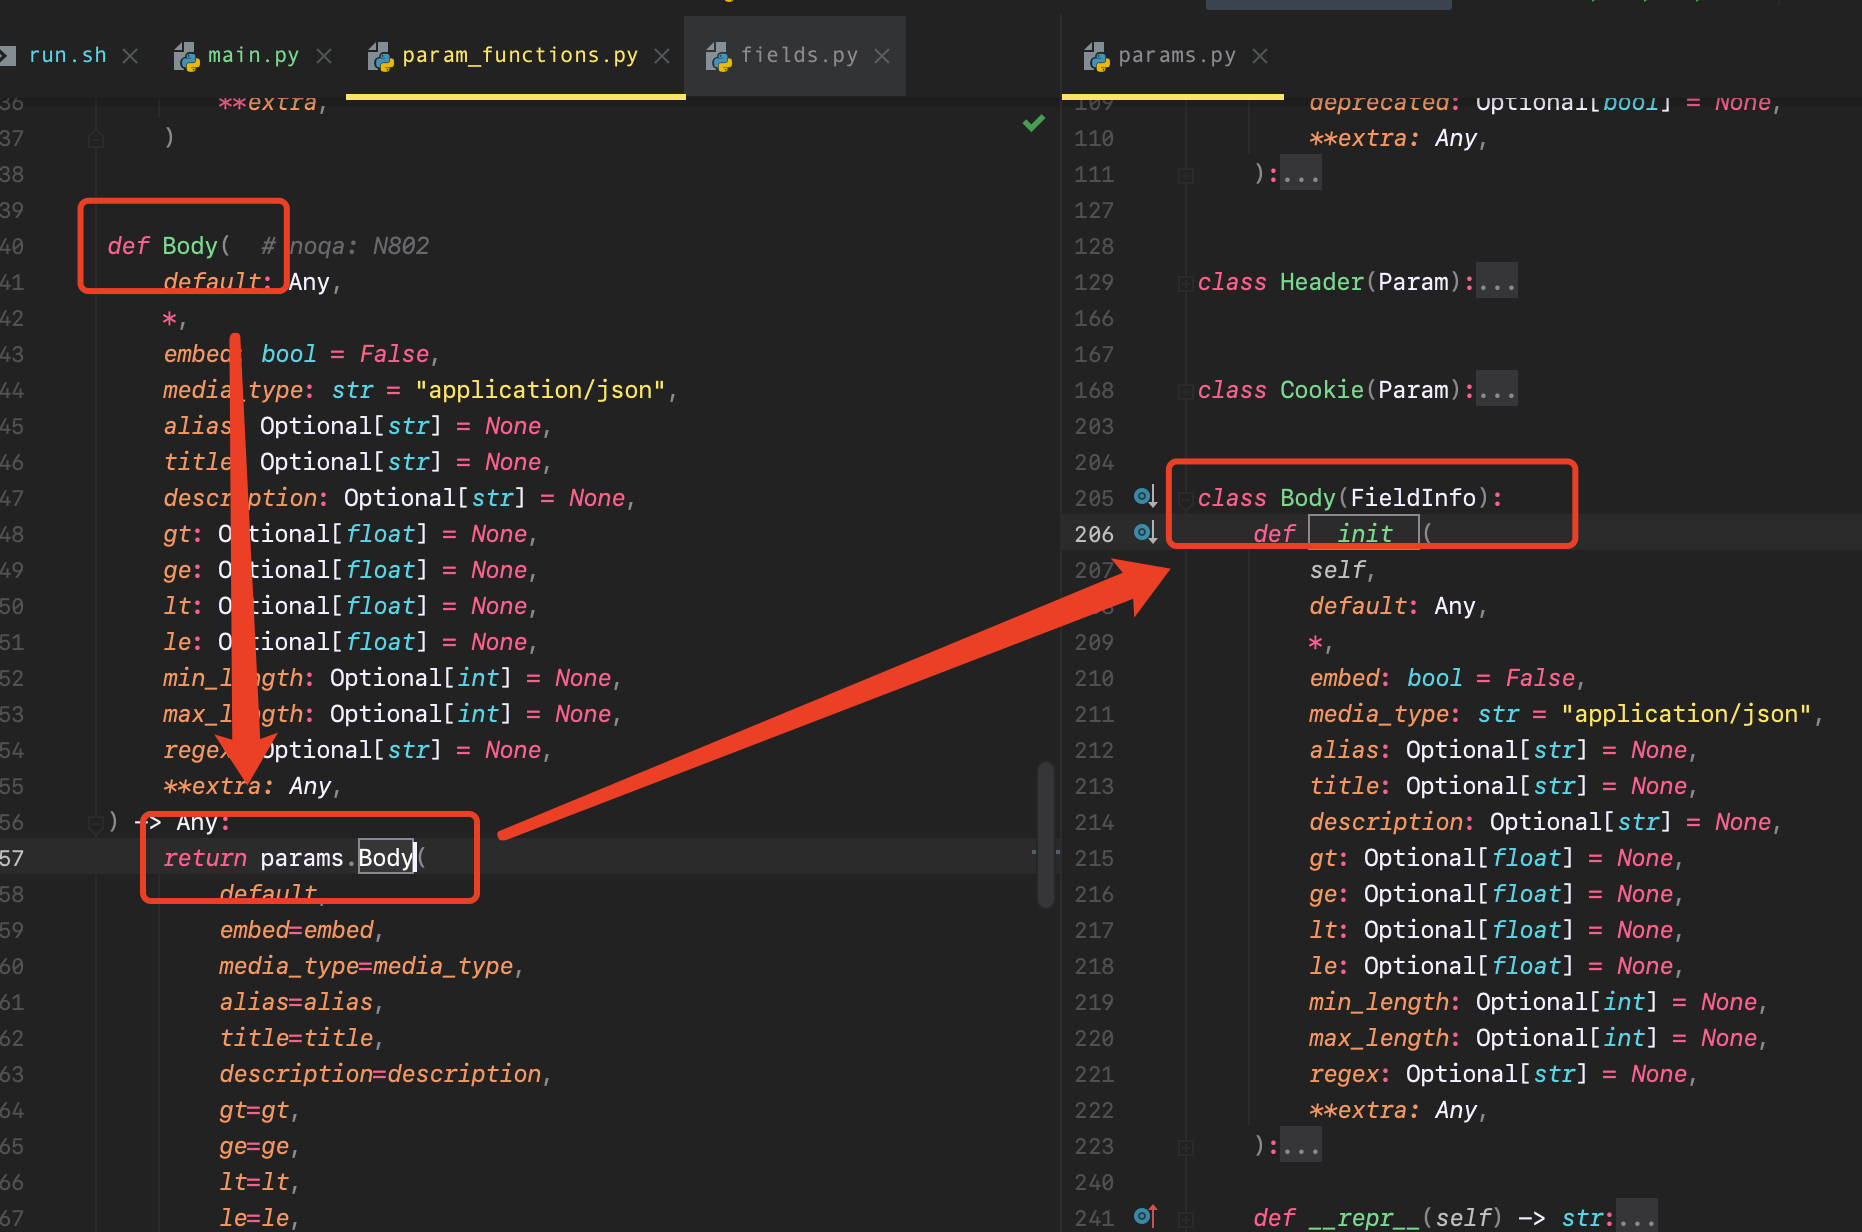Activate the params.py tab in right pane

click(x=1176, y=56)
